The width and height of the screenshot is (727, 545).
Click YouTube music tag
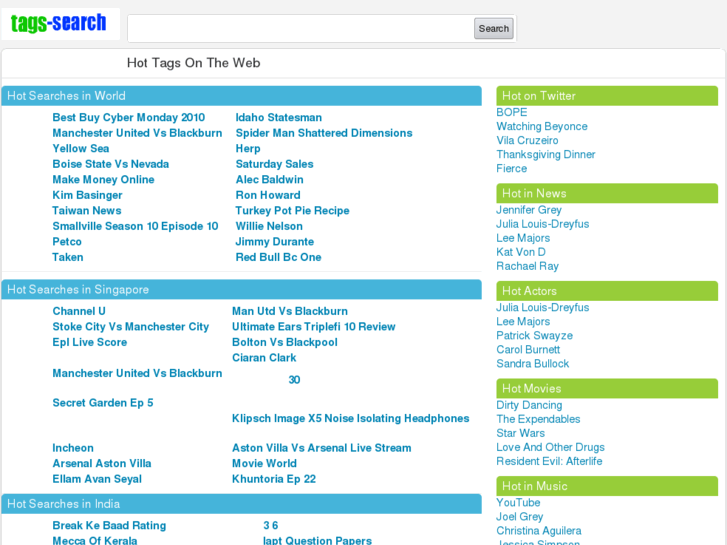518,503
